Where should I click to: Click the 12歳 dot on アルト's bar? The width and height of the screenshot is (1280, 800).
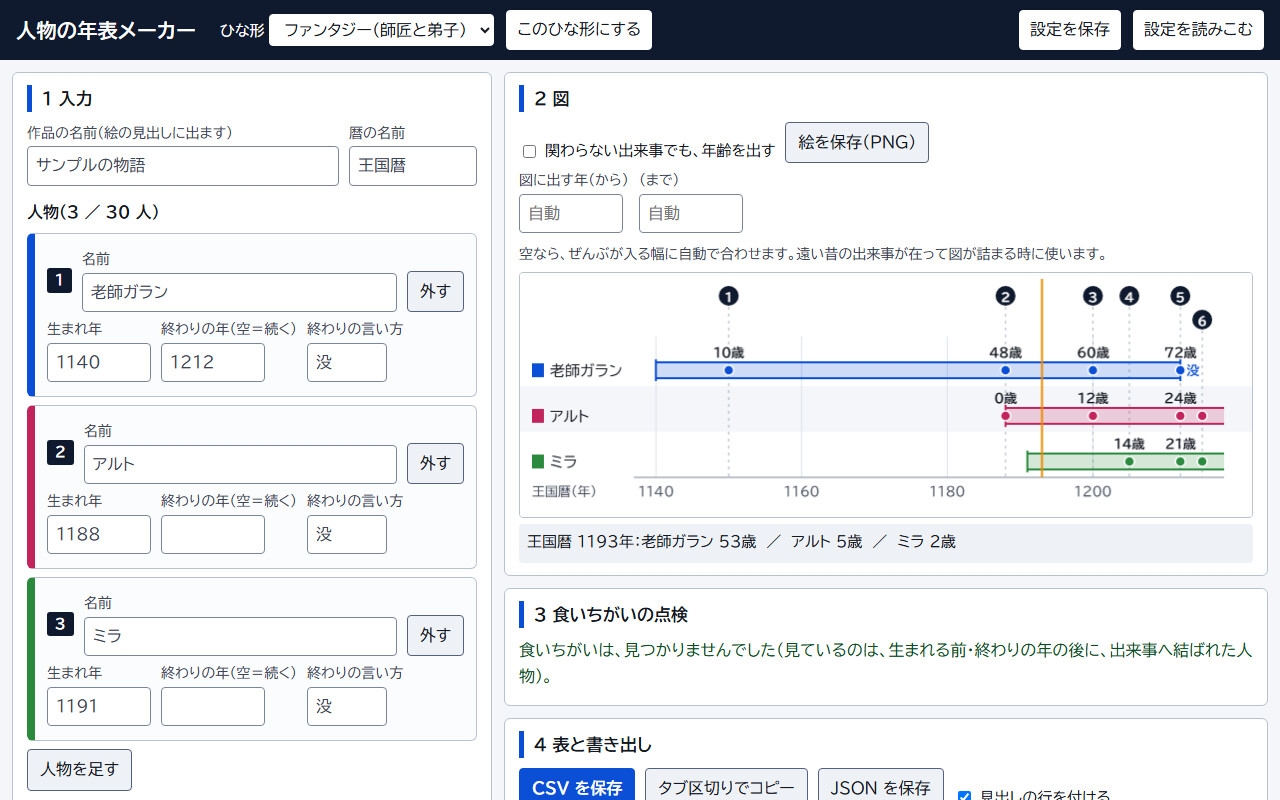tap(1093, 416)
